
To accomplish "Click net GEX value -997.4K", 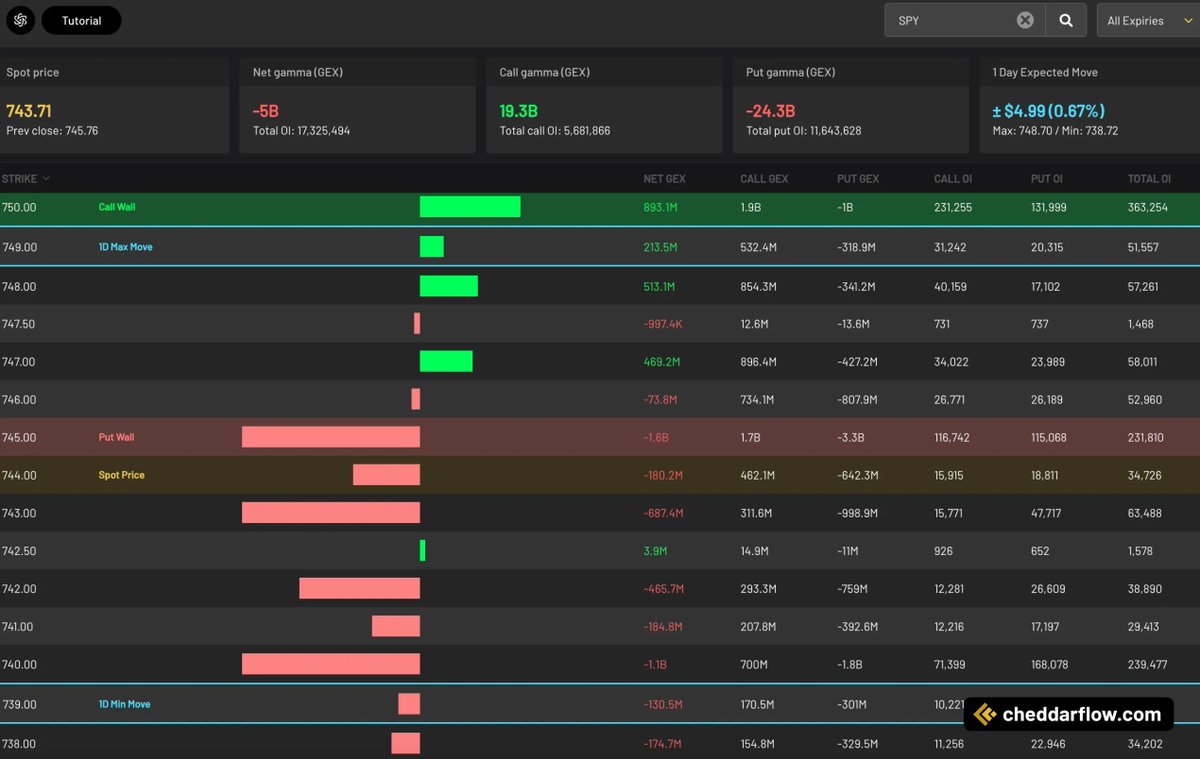I will click(662, 324).
